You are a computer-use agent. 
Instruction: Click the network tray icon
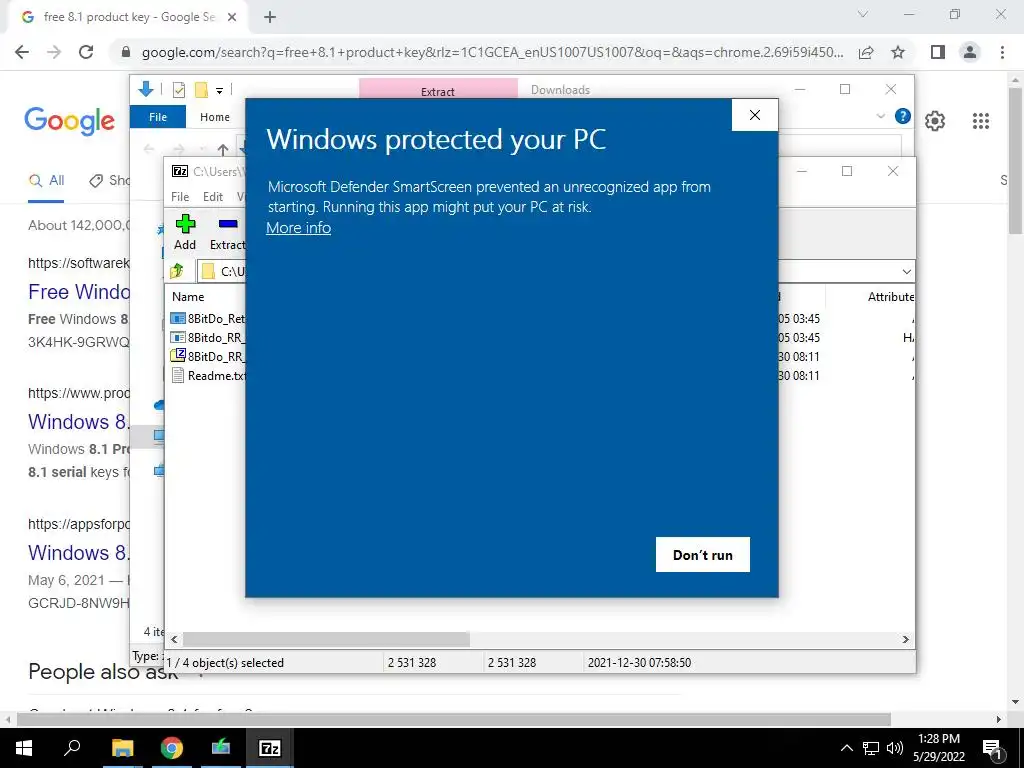[871, 748]
